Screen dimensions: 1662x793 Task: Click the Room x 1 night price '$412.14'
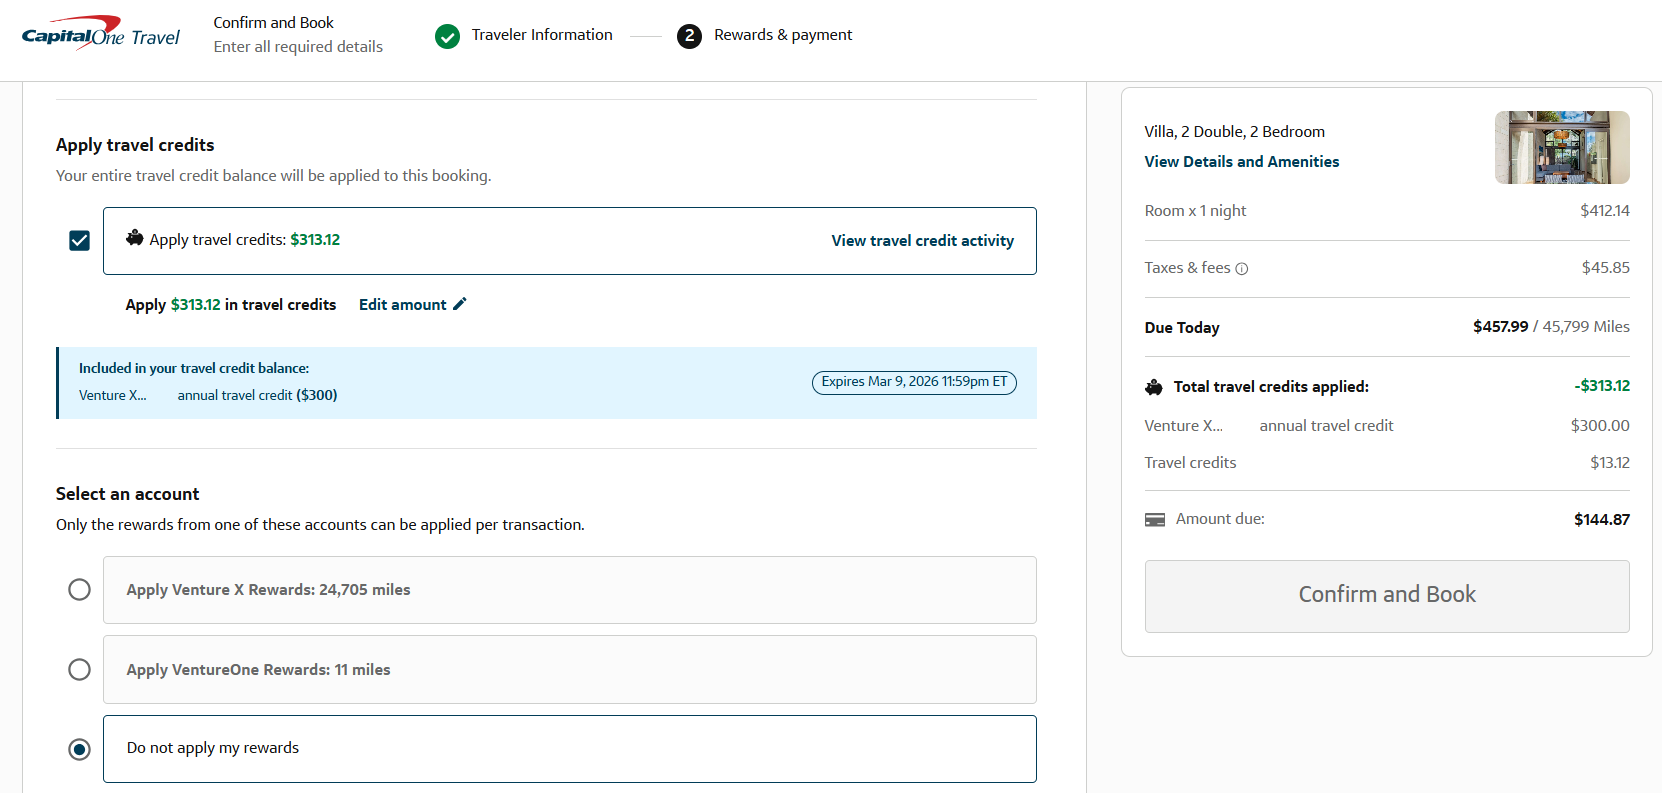click(1605, 211)
